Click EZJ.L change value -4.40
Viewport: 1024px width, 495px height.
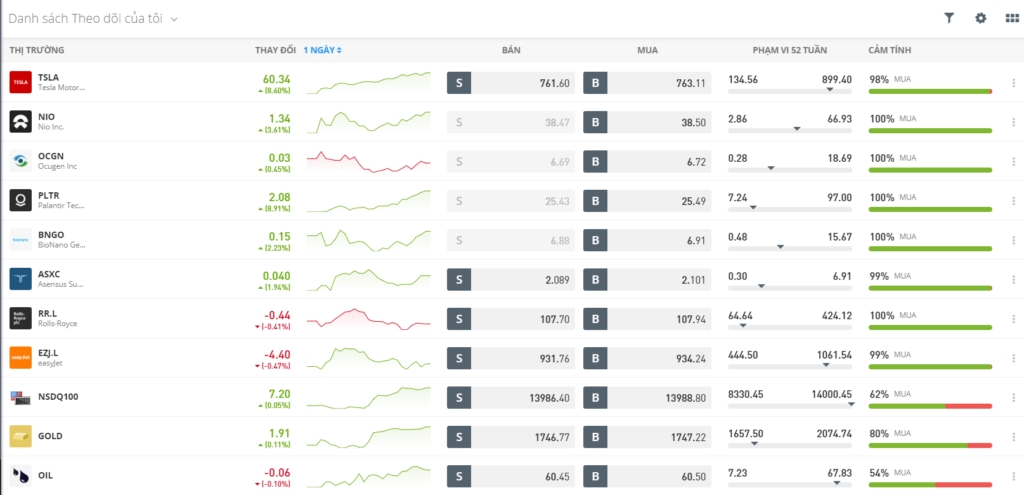pos(278,355)
